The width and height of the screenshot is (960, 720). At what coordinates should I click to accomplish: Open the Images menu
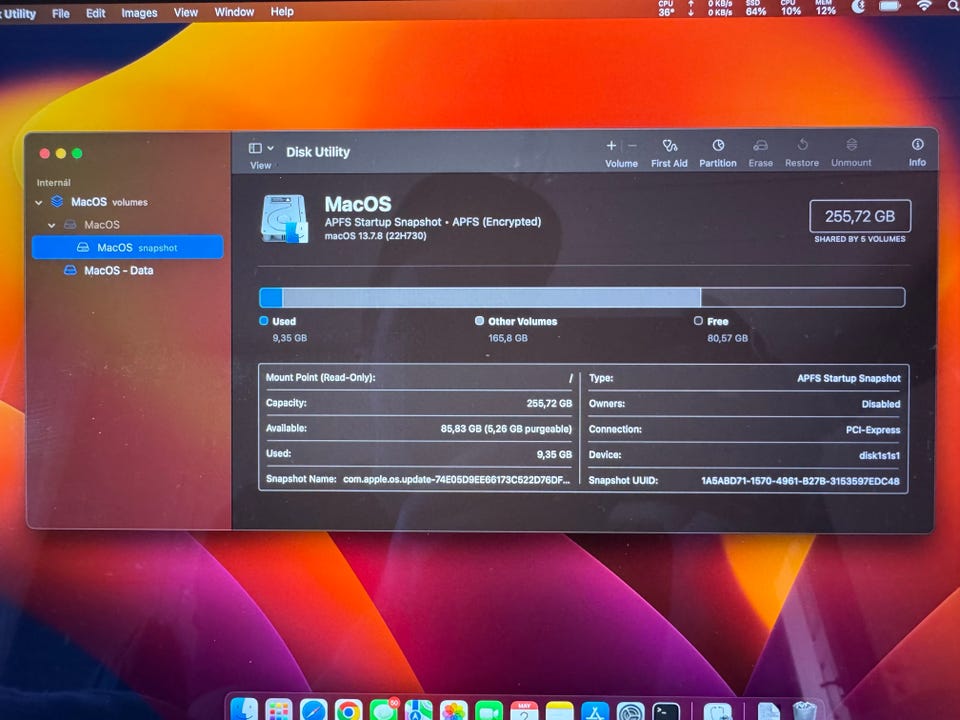coord(139,13)
